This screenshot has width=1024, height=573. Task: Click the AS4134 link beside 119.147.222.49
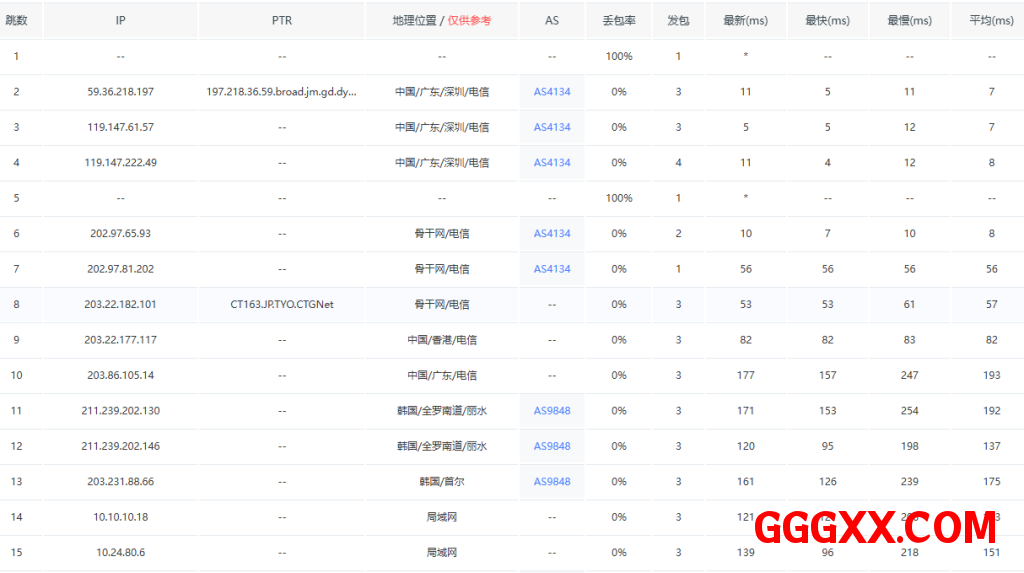click(x=551, y=163)
